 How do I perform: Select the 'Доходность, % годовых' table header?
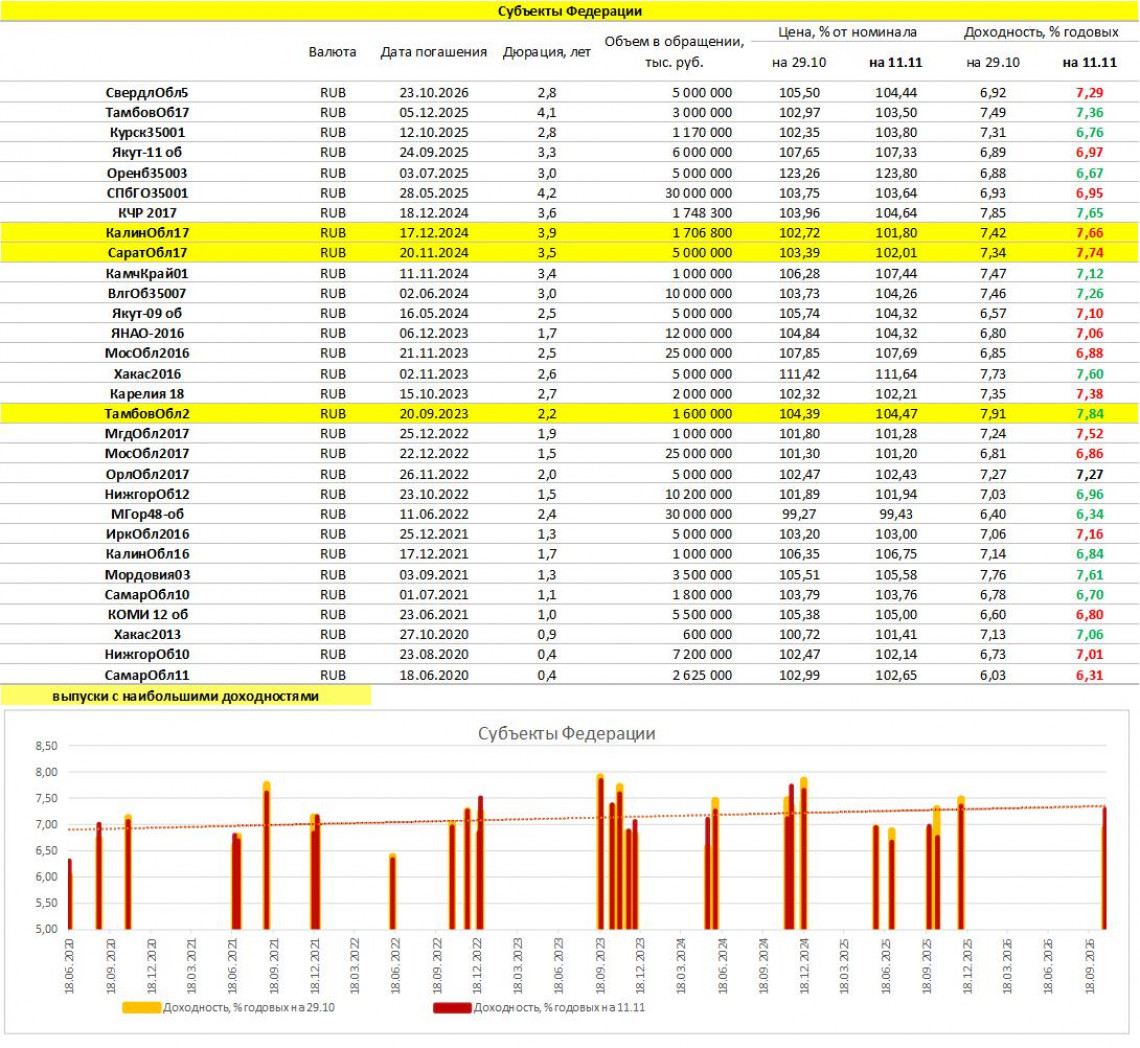pos(1040,33)
